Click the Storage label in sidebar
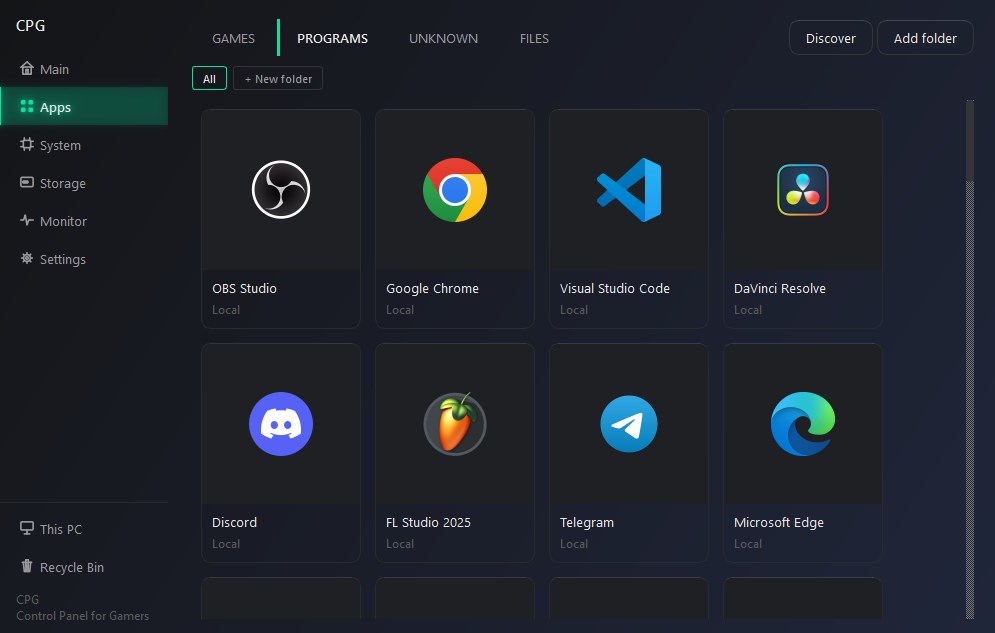This screenshot has width=995, height=633. pos(63,184)
